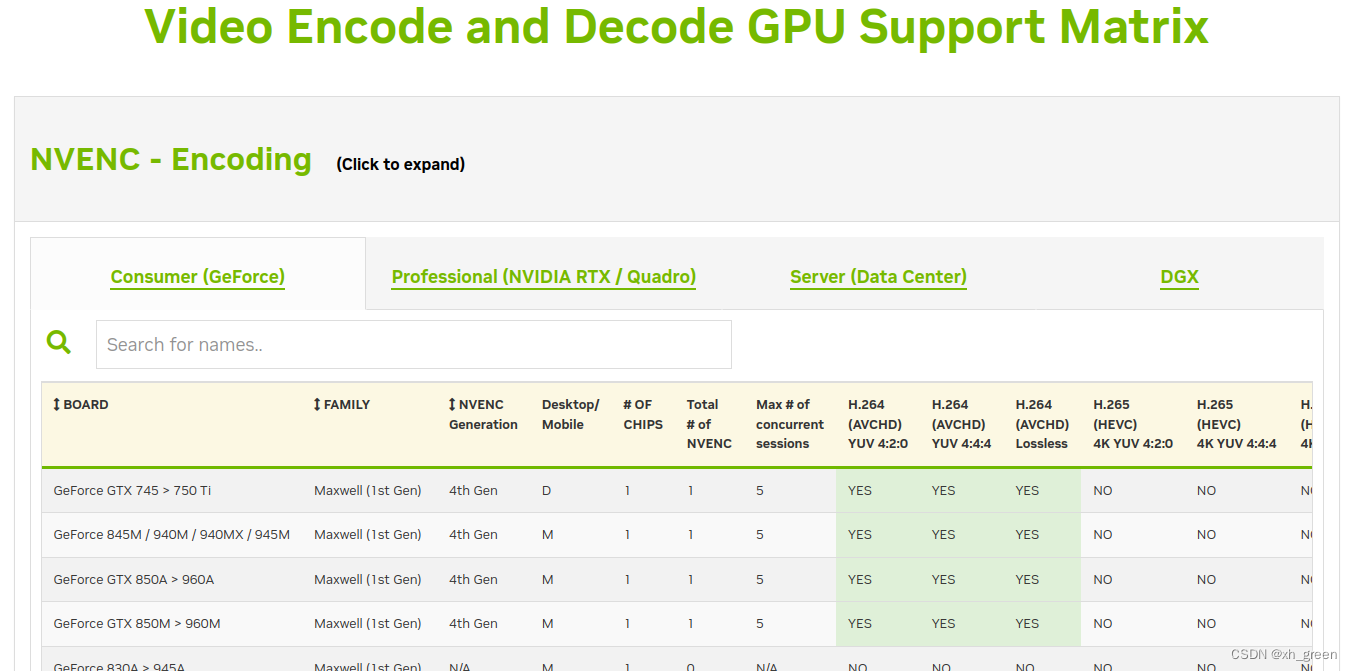
Task: Switch to Server (Data Center) tab
Action: click(x=878, y=277)
